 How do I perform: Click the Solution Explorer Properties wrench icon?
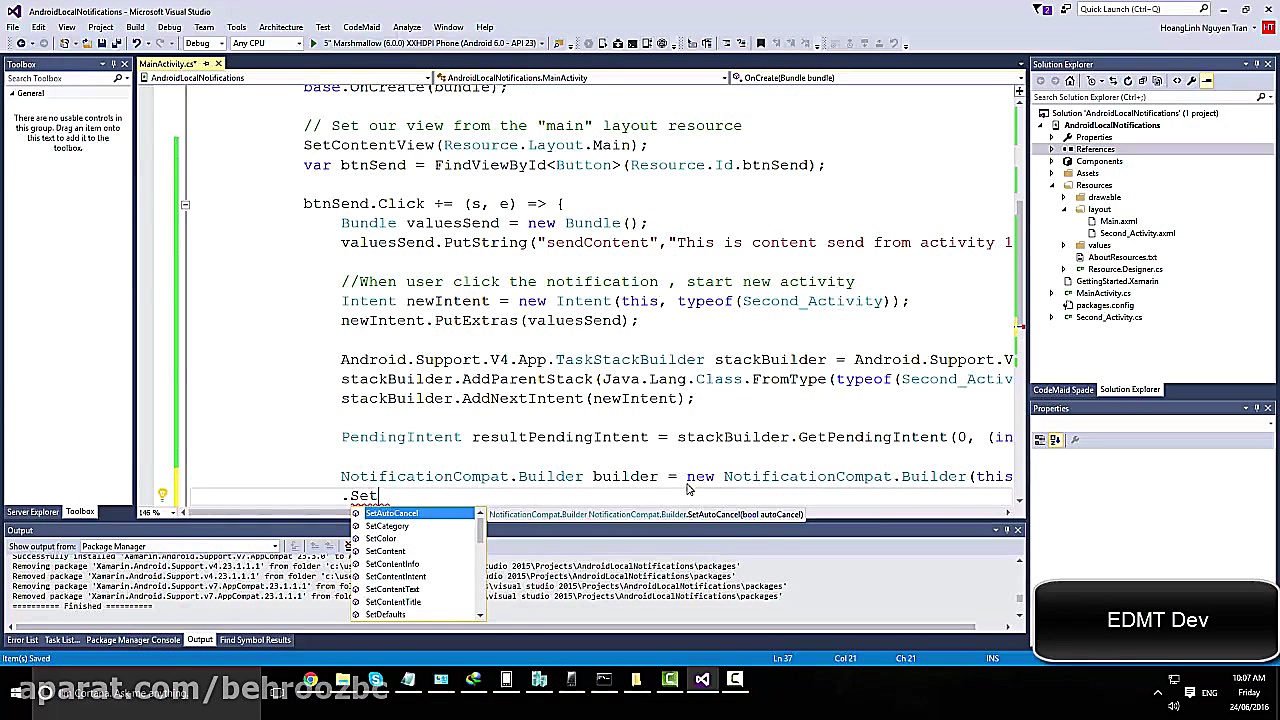(x=1192, y=81)
